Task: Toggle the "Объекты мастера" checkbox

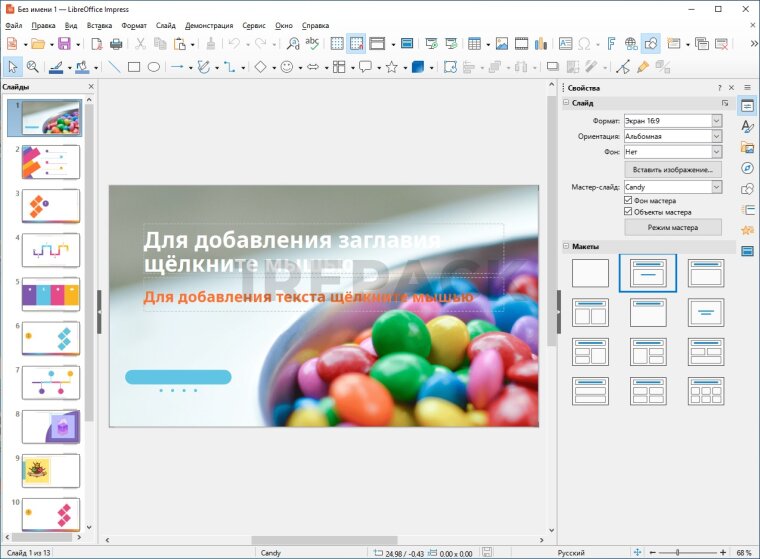Action: point(628,212)
